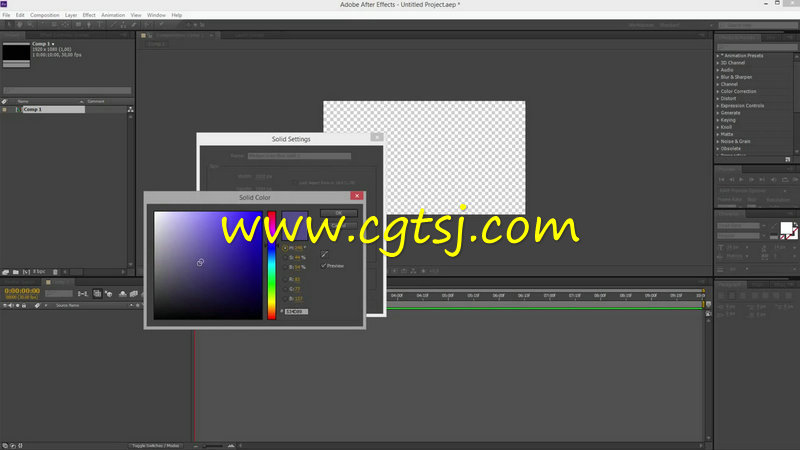Click the new composition icon in Project panel

click(26, 272)
